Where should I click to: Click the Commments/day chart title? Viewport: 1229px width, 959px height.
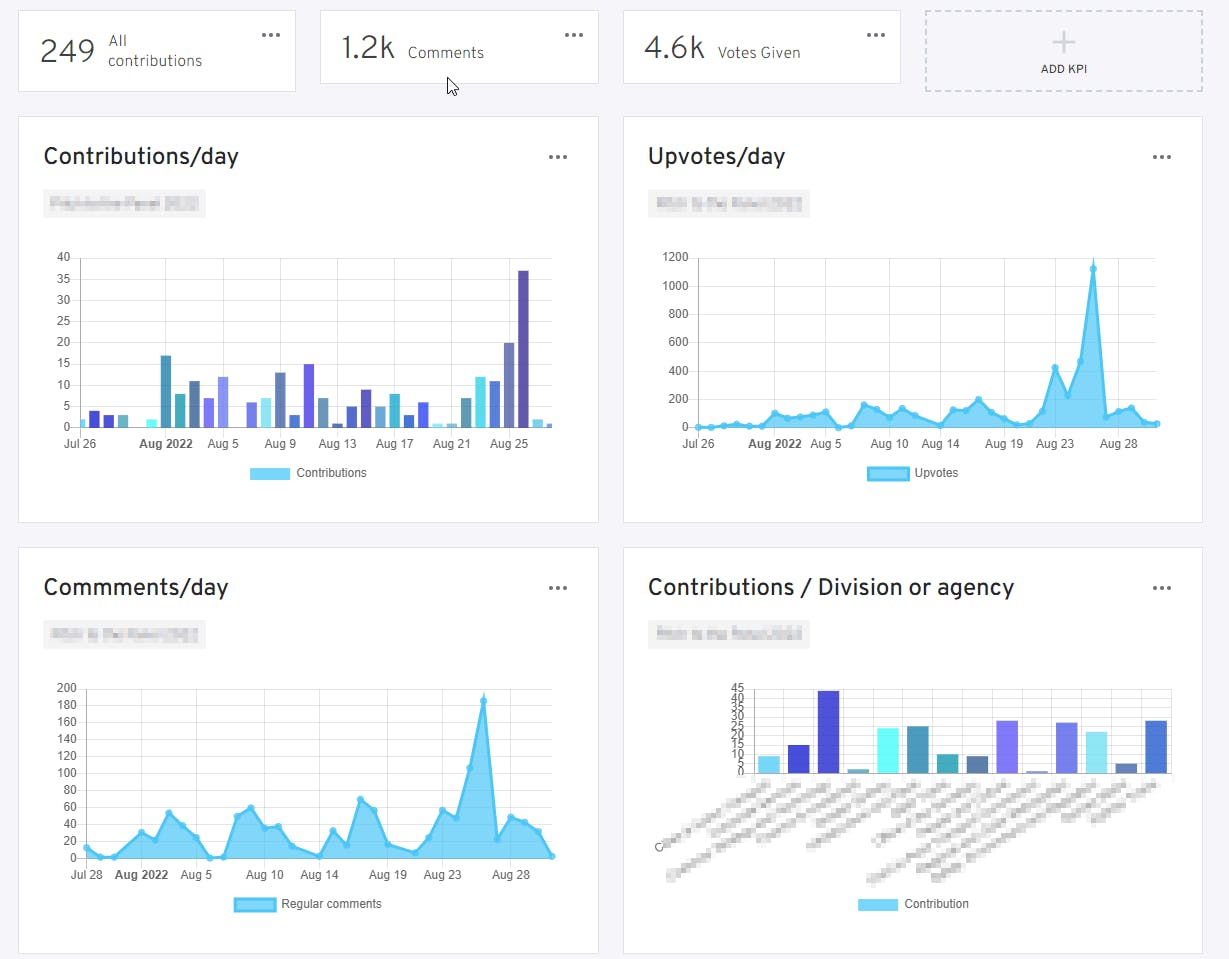pyautogui.click(x=136, y=587)
